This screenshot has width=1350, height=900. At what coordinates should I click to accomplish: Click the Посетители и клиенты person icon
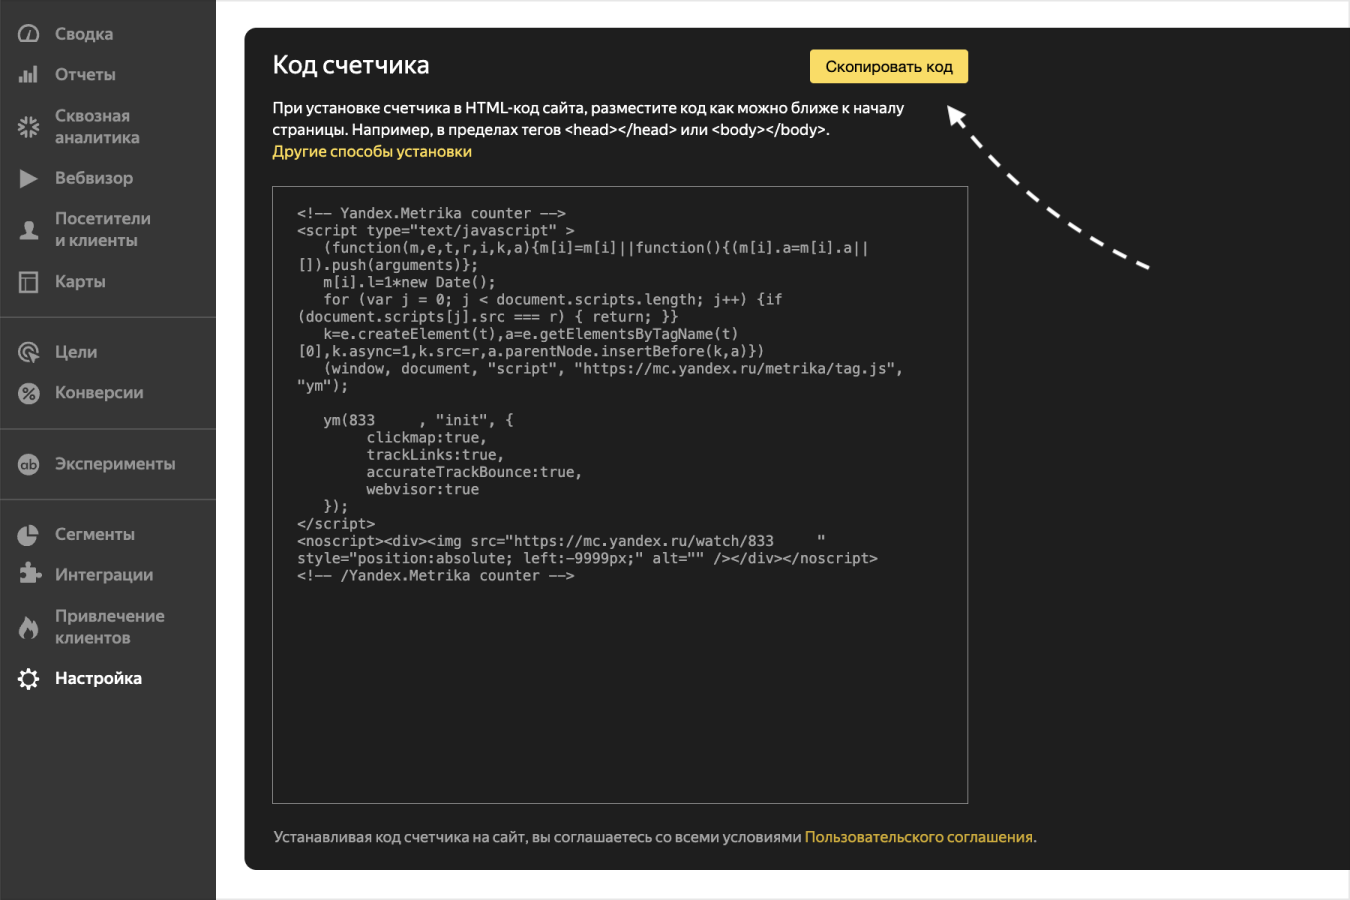coord(28,230)
